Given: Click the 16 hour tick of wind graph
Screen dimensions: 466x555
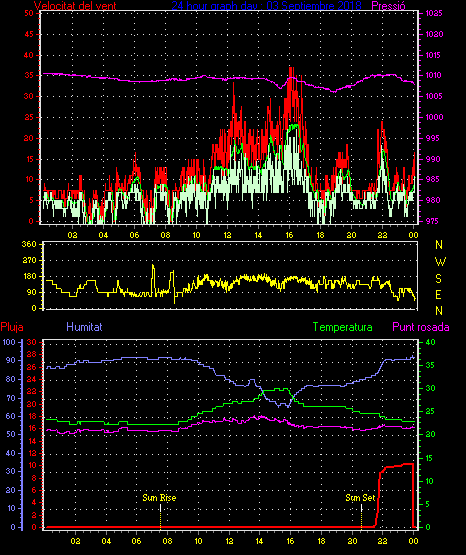Looking at the screenshot, I should coord(289,235).
